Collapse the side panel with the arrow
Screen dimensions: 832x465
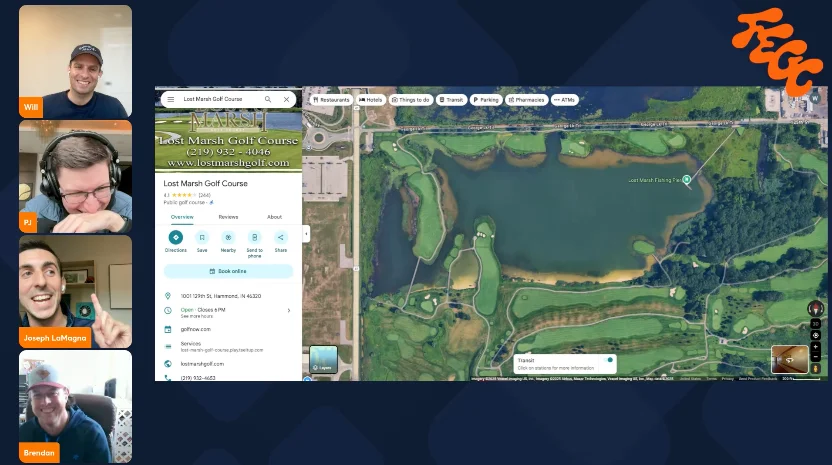tap(306, 233)
